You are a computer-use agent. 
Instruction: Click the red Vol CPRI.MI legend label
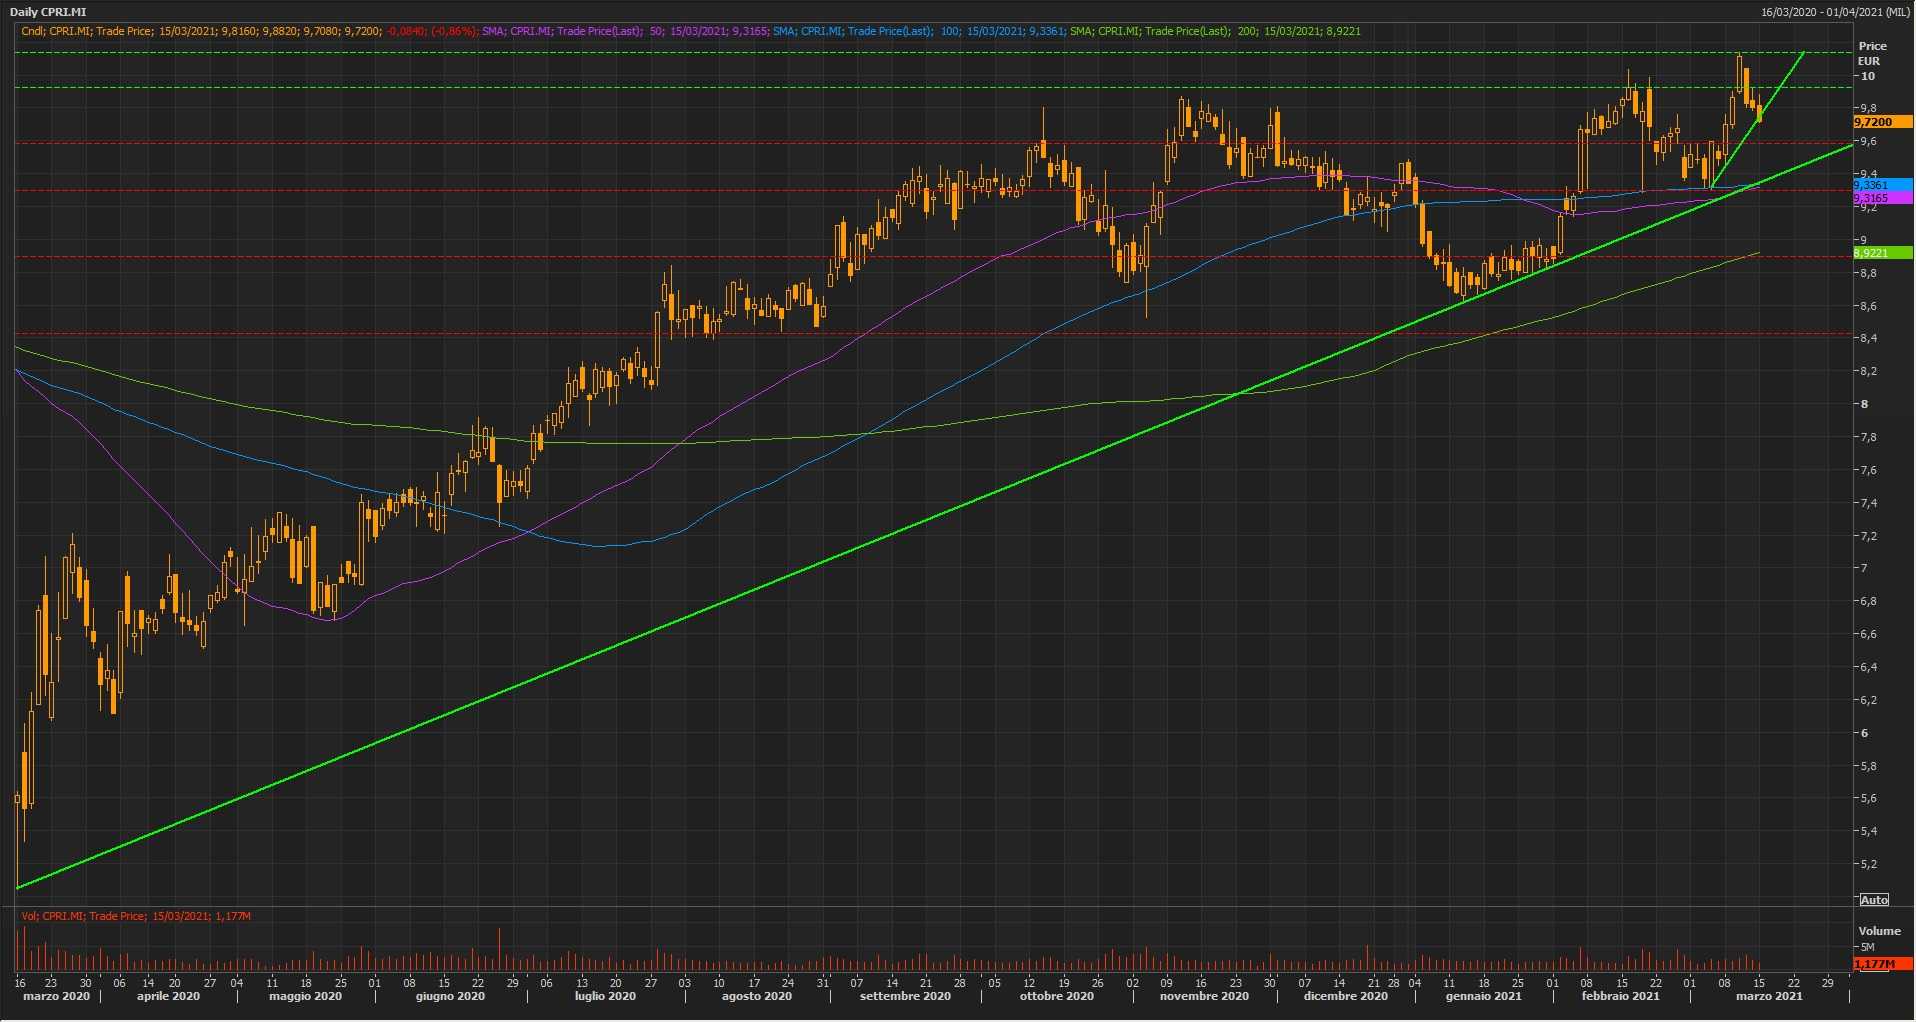coord(135,916)
